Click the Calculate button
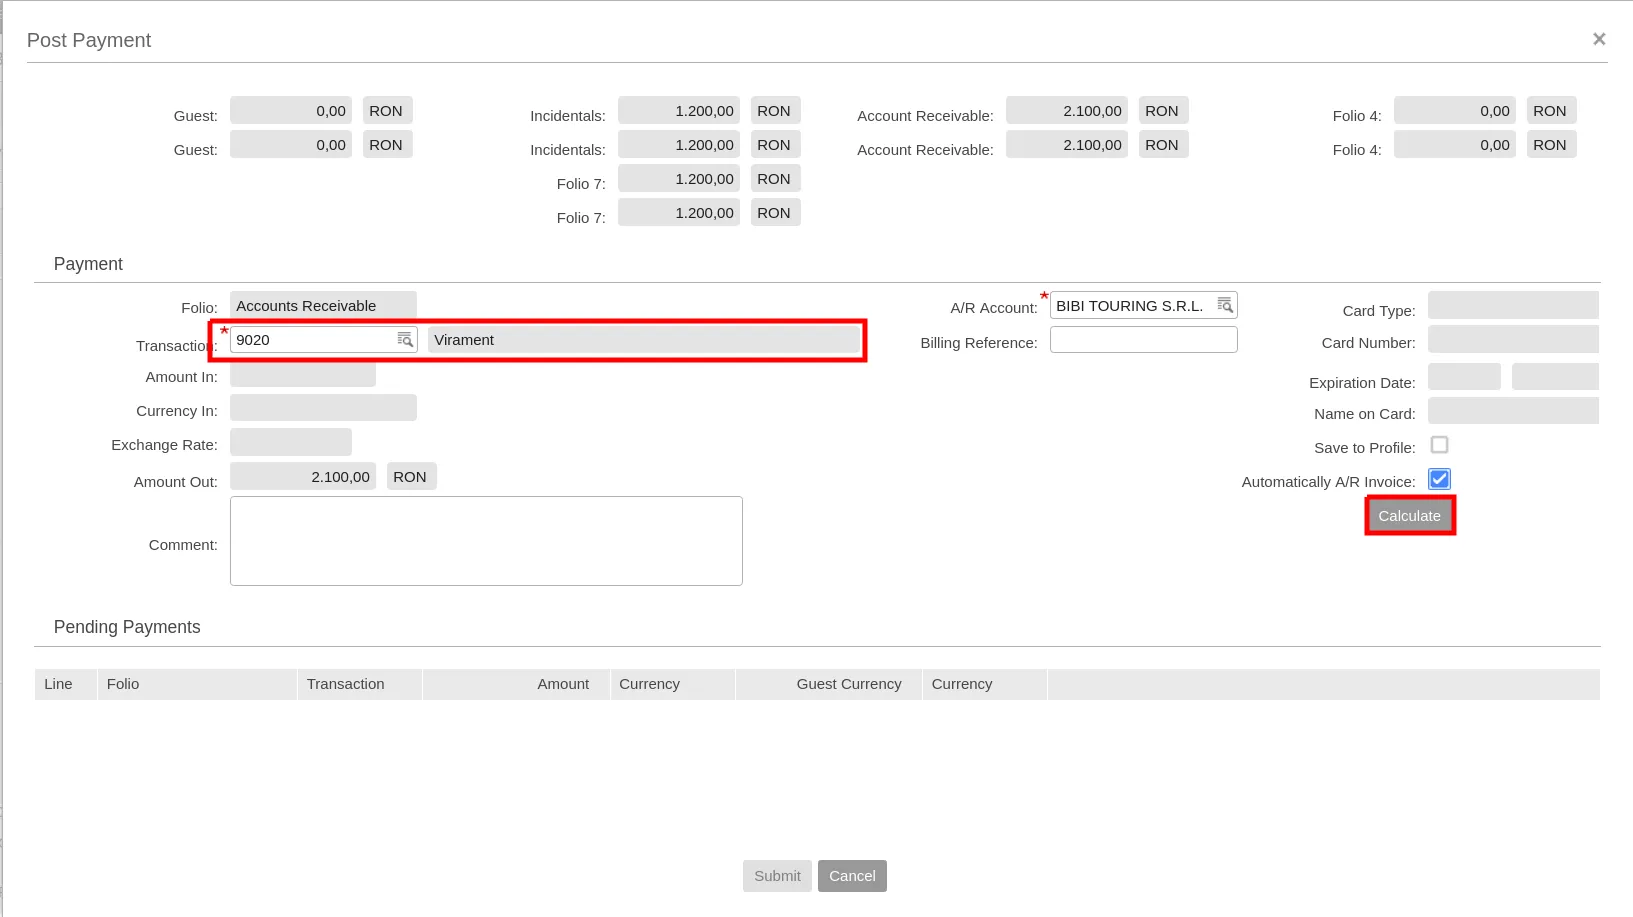 click(1410, 516)
